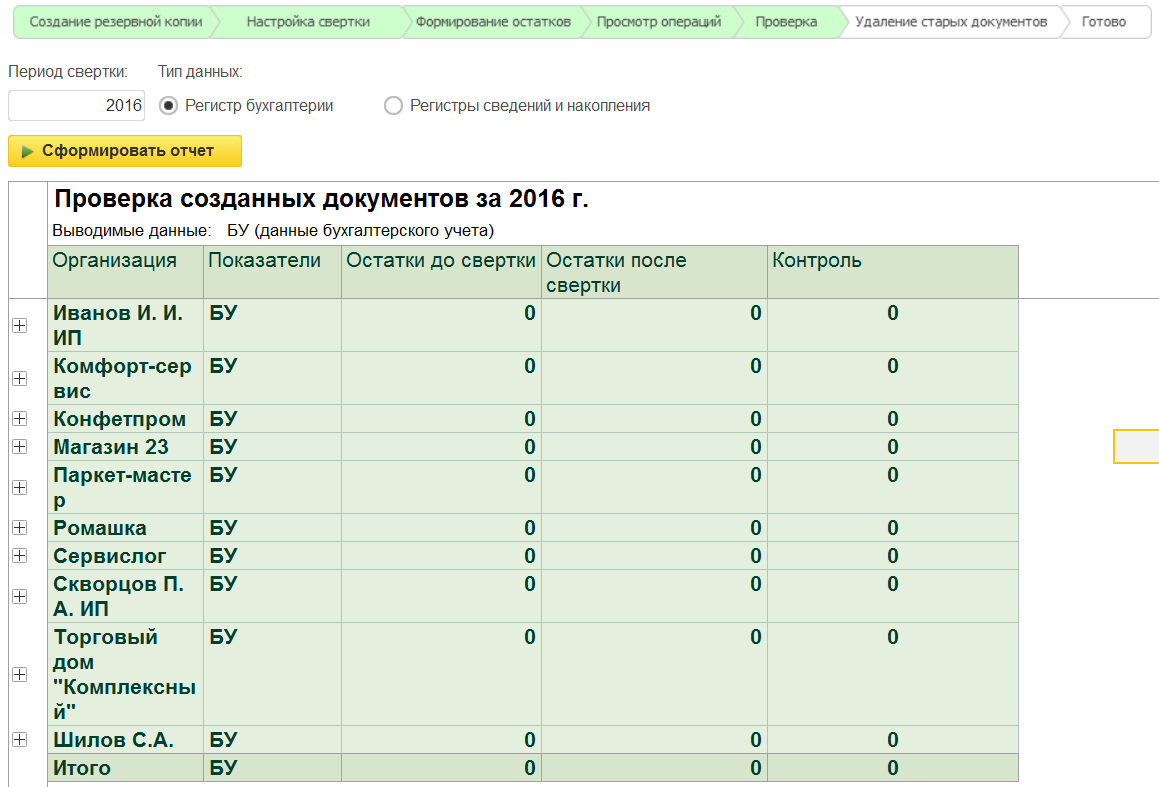Expand the Скворцов П. А. ИП row
Viewport: 1159px width, 787px height.
coord(19,596)
